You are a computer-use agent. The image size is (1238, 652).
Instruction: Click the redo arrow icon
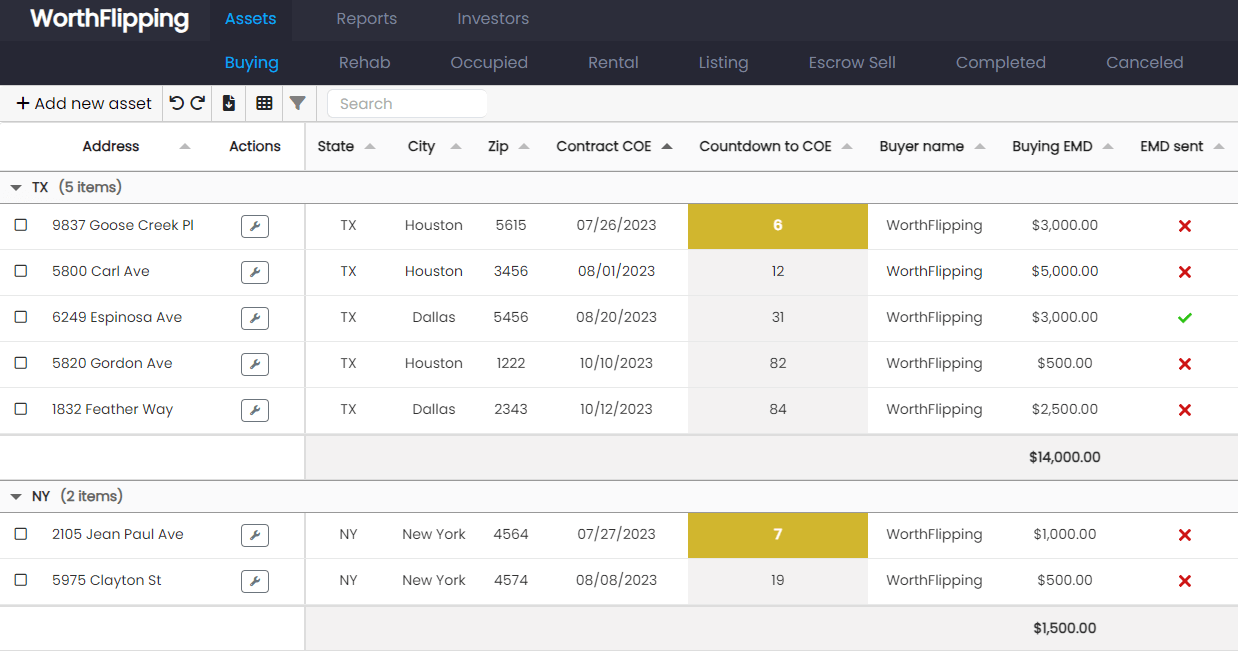tap(198, 103)
